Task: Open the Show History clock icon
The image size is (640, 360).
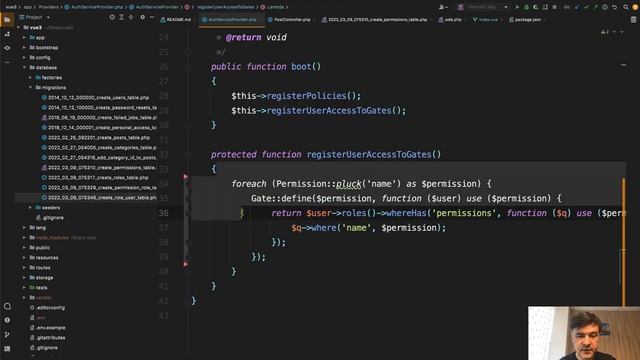Action: pos(605,7)
